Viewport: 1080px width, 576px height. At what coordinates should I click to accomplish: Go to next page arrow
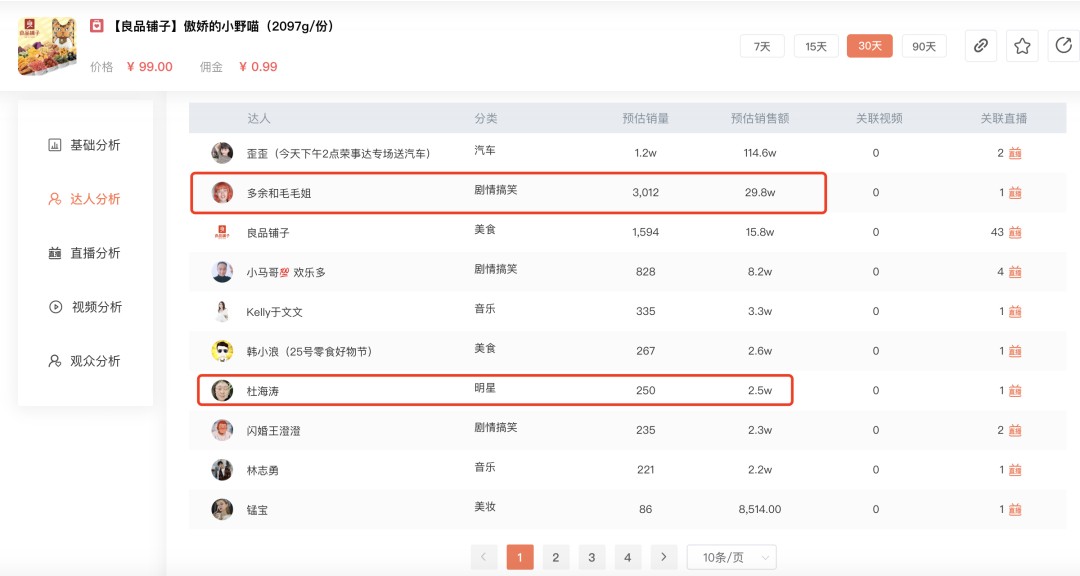[663, 557]
